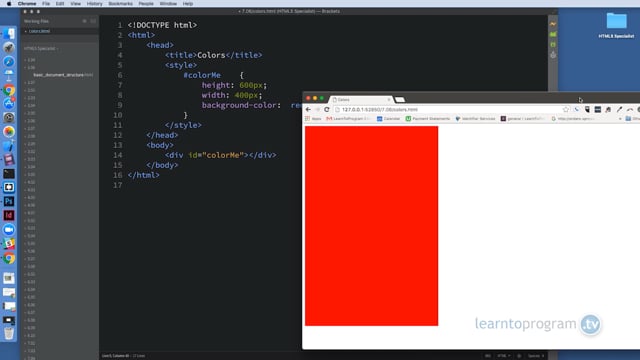Open basic_document_structure.html in file tree

(x=63, y=75)
